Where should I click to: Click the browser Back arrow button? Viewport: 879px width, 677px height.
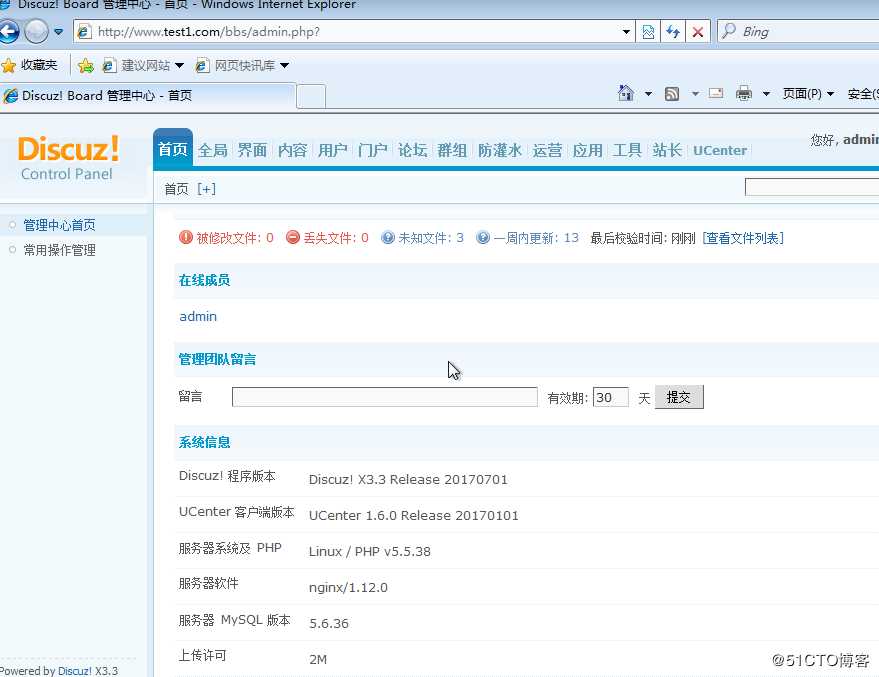pos(8,31)
